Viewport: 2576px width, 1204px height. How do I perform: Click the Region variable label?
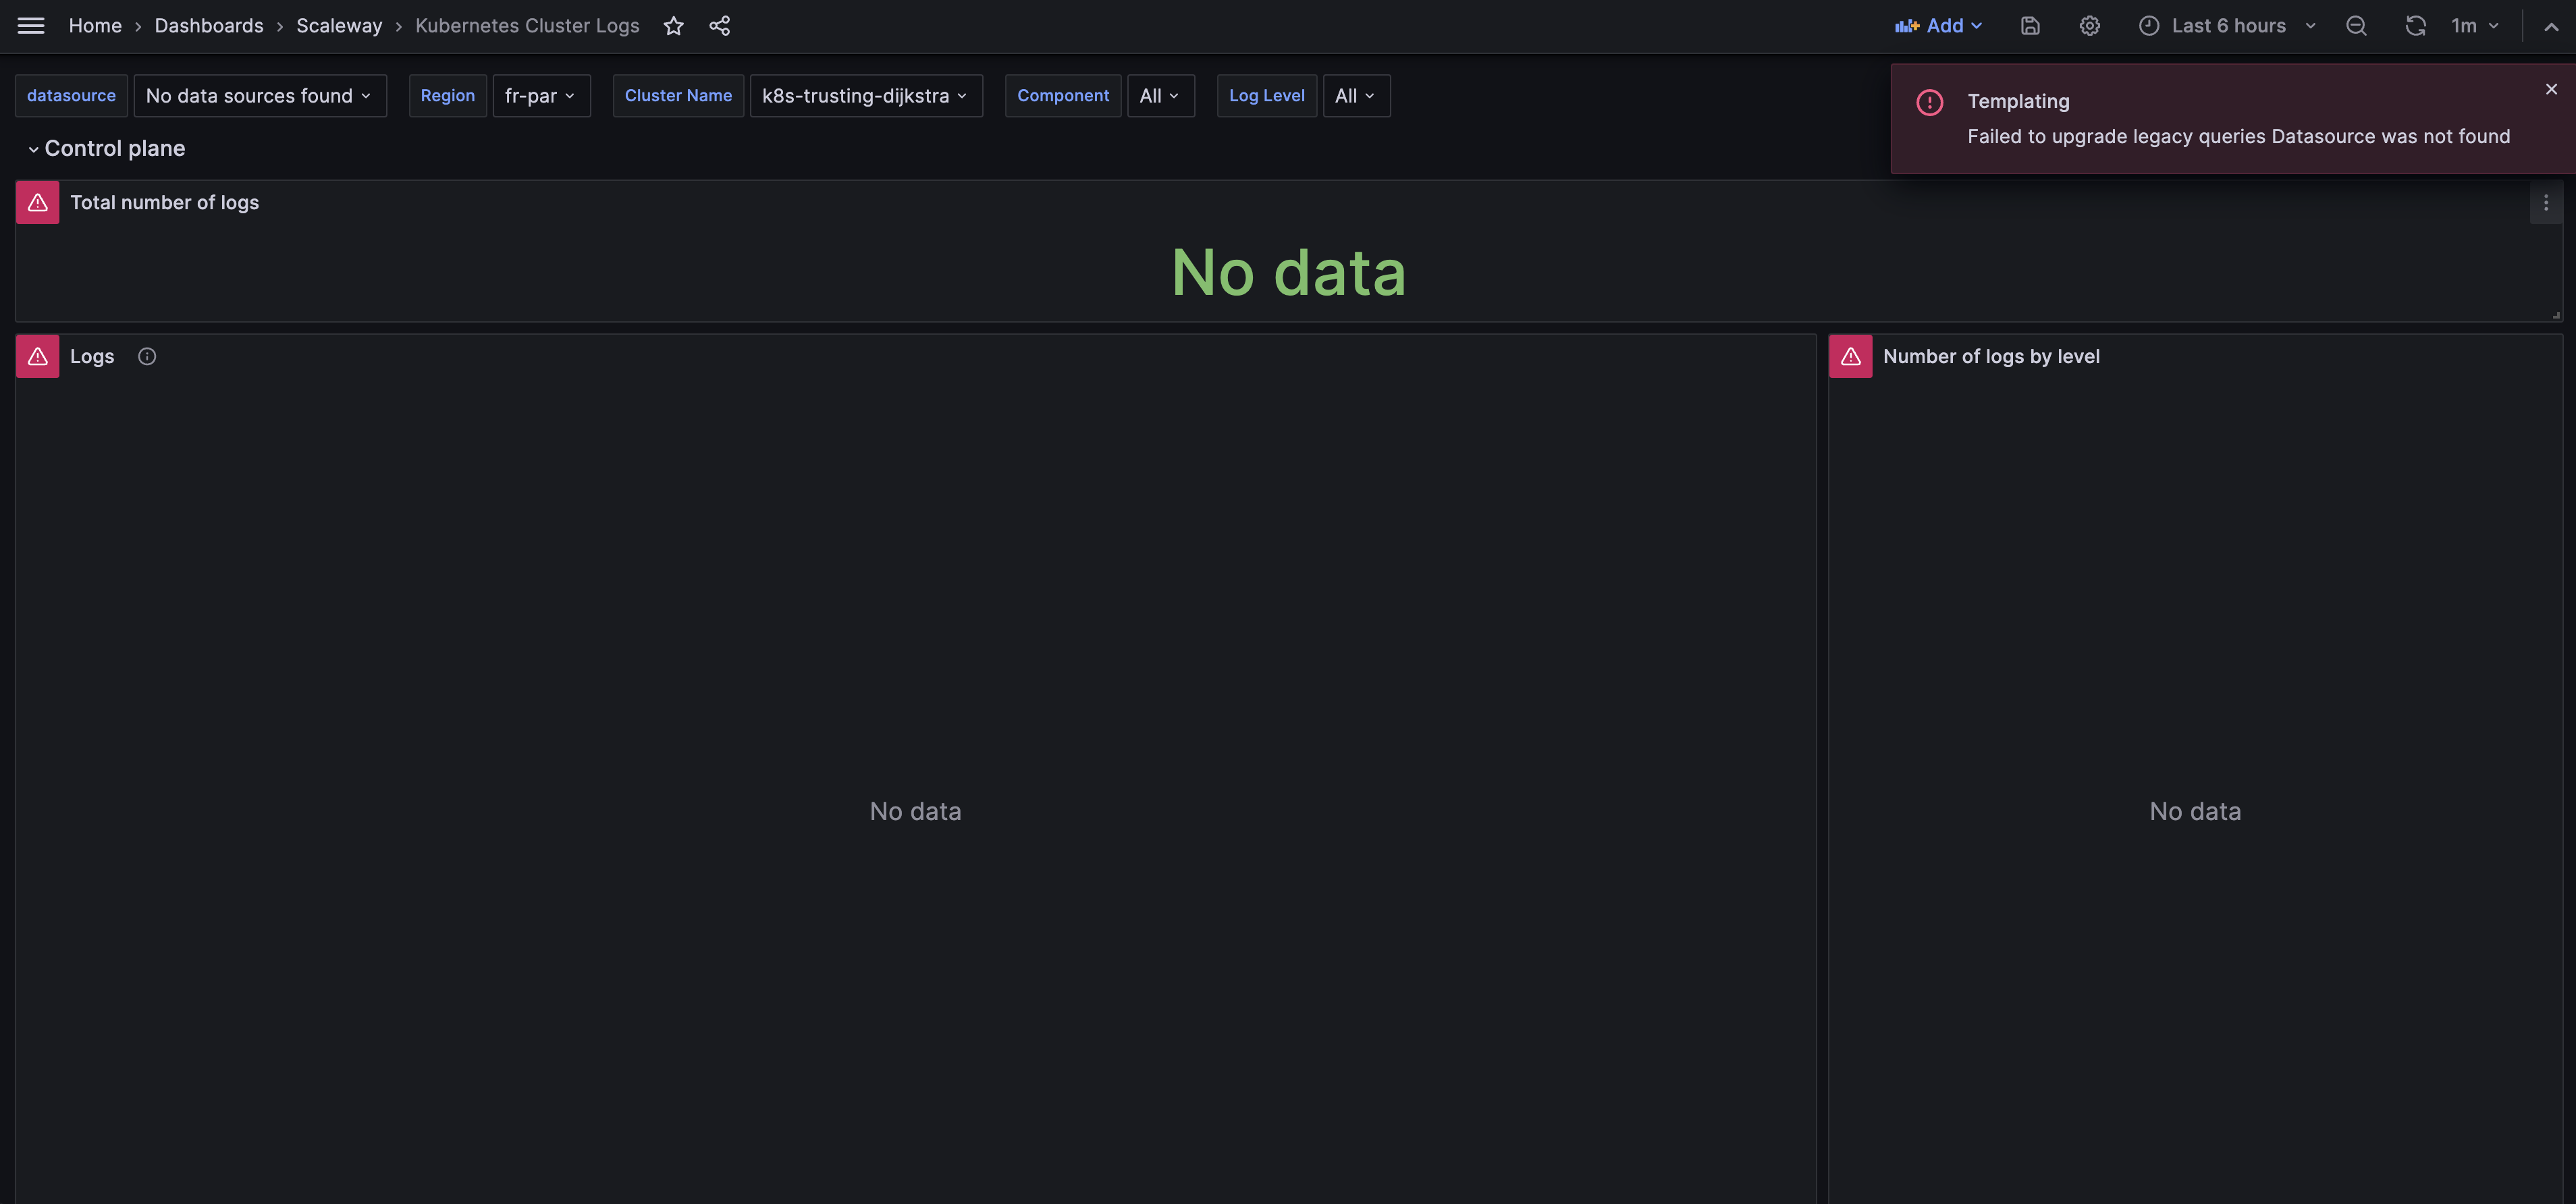(x=448, y=96)
